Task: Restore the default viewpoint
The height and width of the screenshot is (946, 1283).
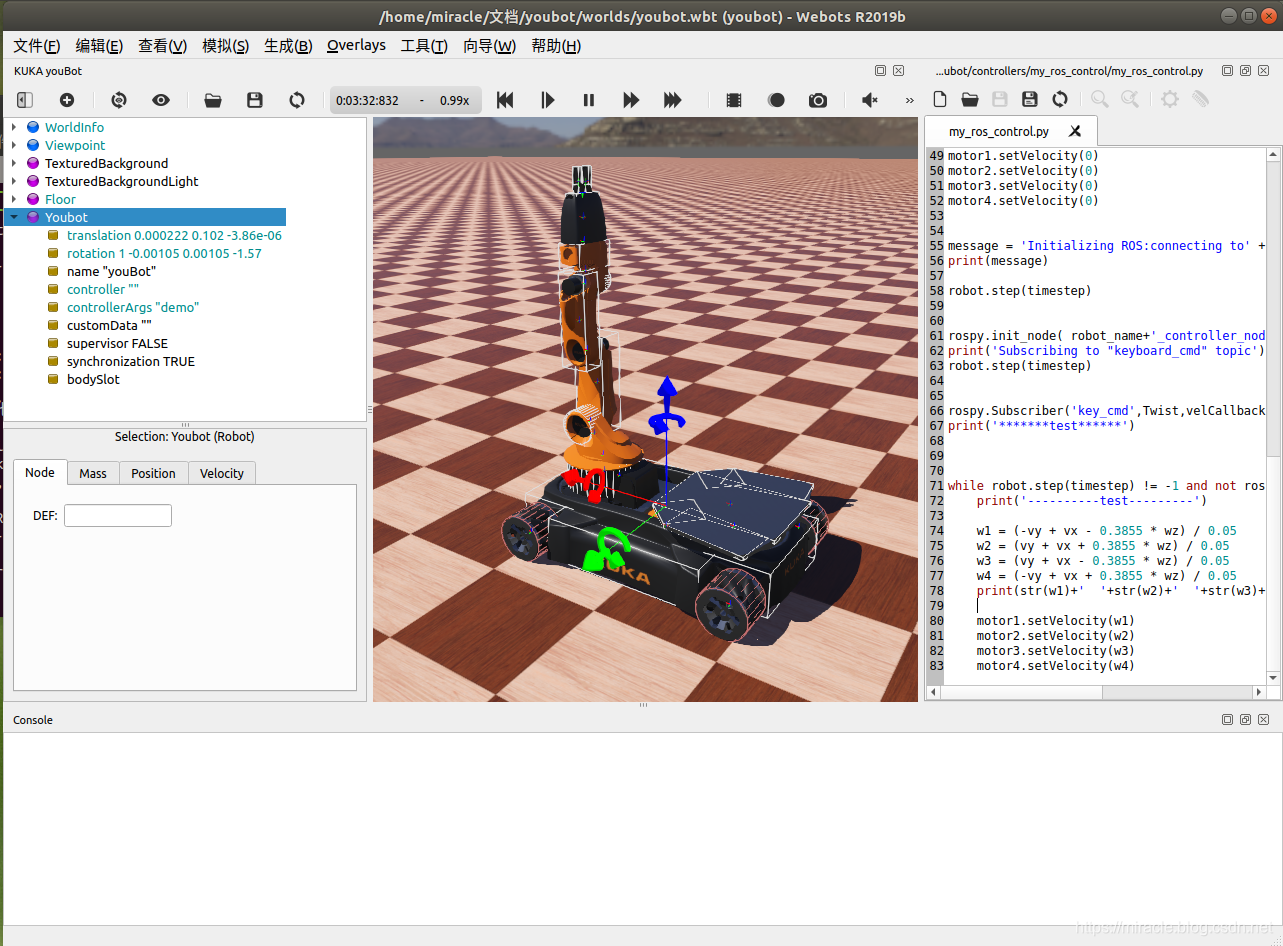Action: click(119, 100)
